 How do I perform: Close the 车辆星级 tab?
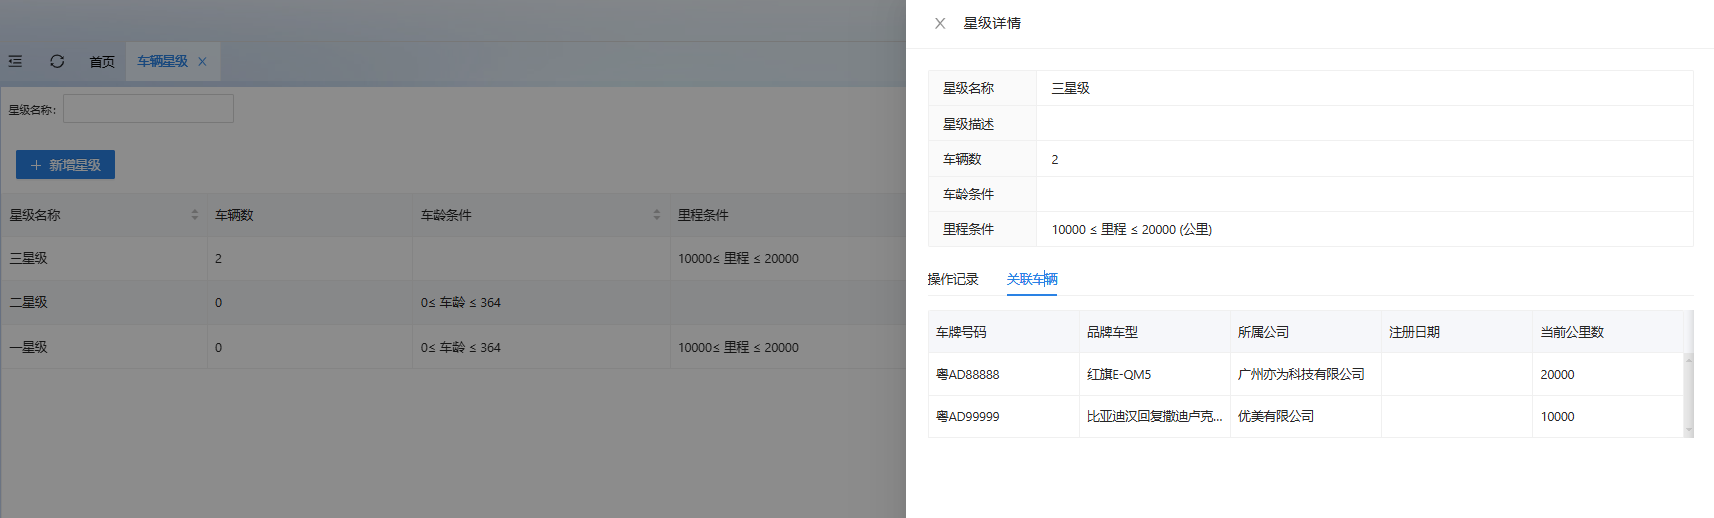tap(202, 61)
